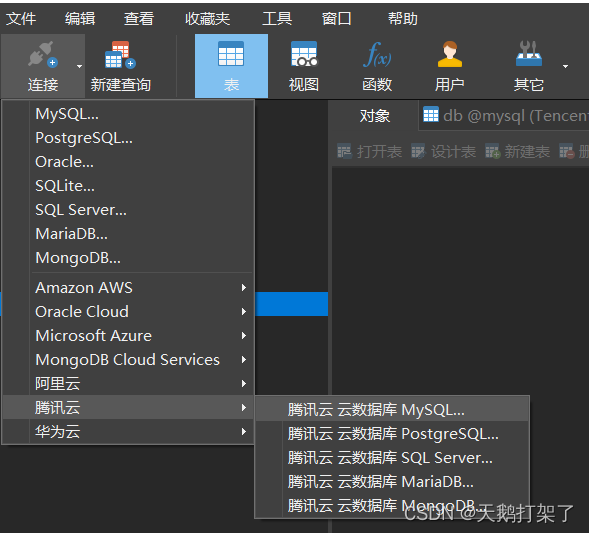The image size is (589, 533).
Task: Click the 打开表 open table icon
Action: [x=344, y=151]
